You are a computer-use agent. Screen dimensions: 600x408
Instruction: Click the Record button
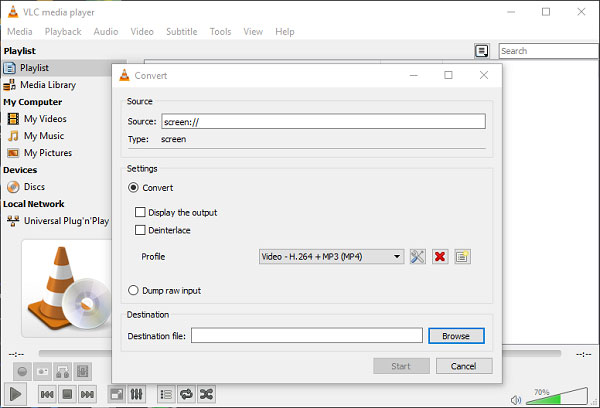click(22, 371)
